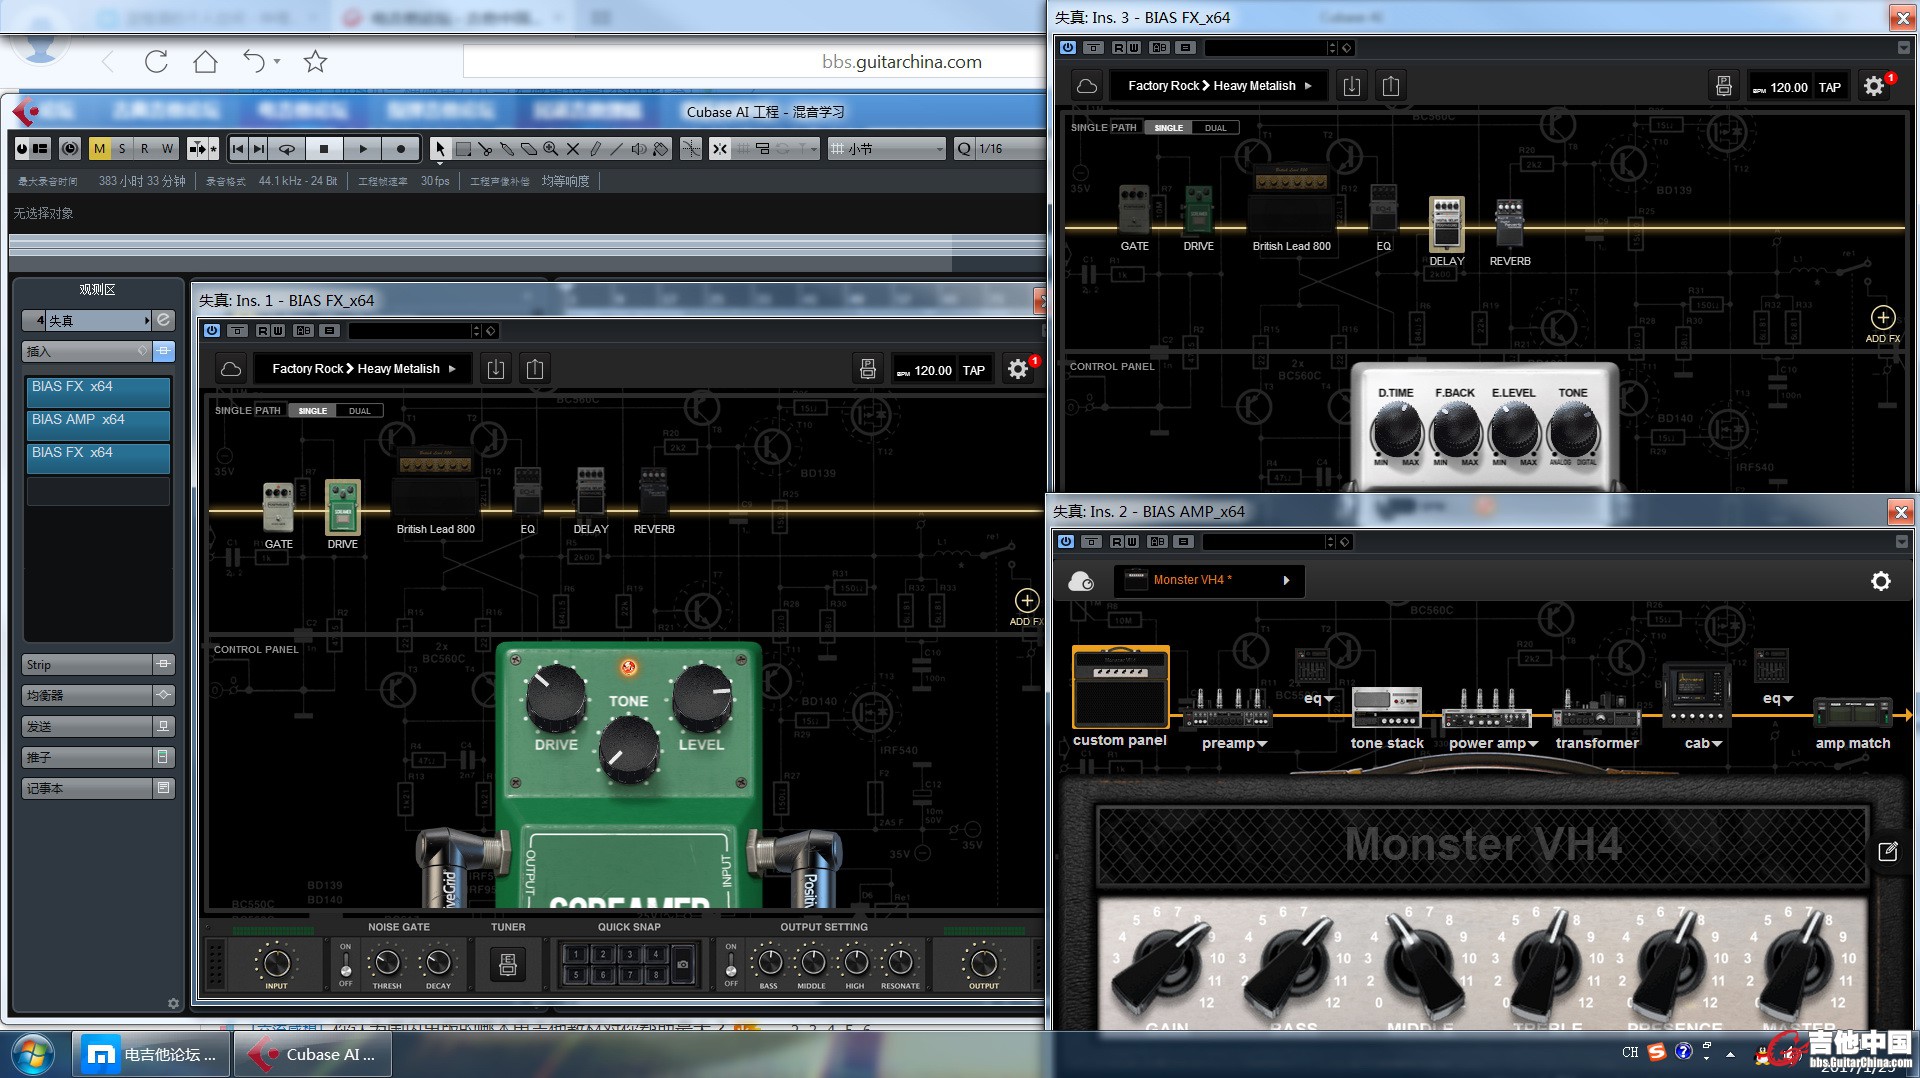Open Factory Rock preset menu in Ins. 1
Image resolution: width=1920 pixels, height=1078 pixels.
click(x=364, y=369)
